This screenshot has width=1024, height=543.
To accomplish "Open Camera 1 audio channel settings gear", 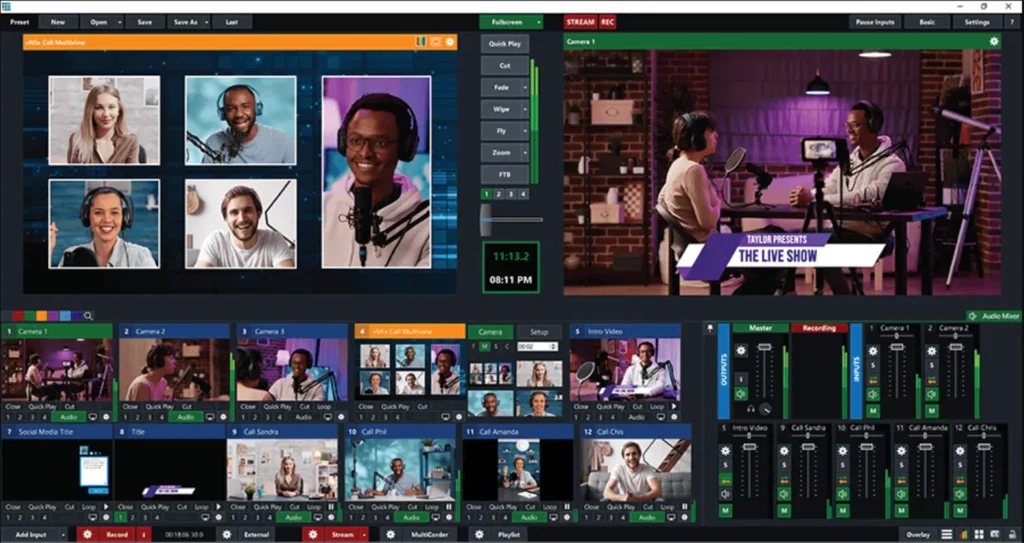I will click(x=873, y=351).
